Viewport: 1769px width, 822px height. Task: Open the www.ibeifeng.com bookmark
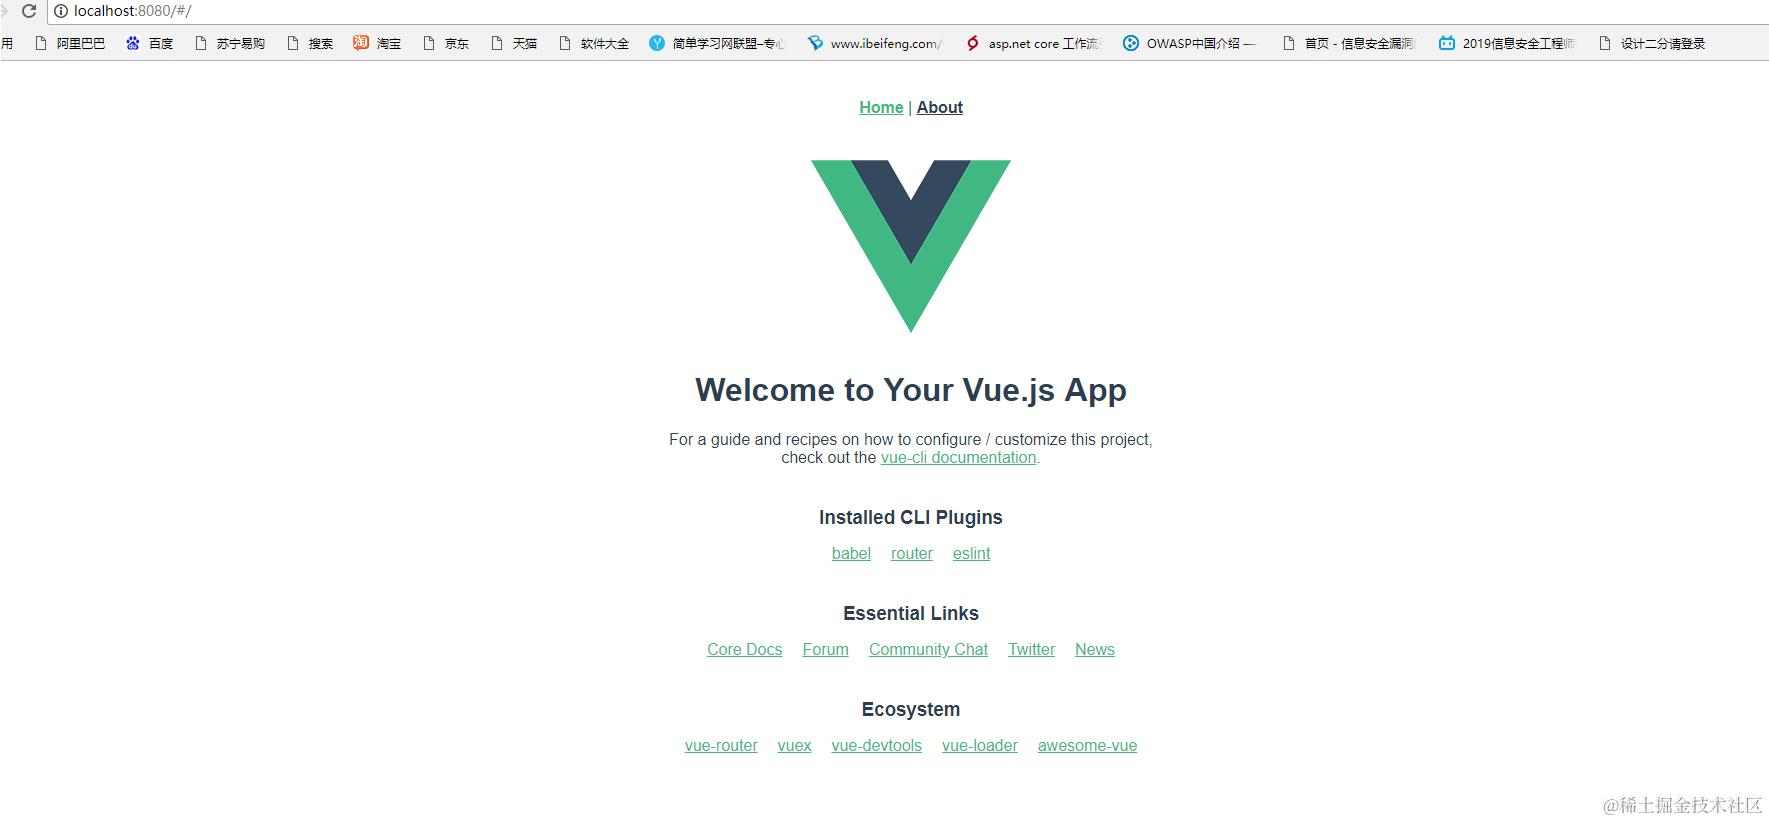(x=875, y=43)
